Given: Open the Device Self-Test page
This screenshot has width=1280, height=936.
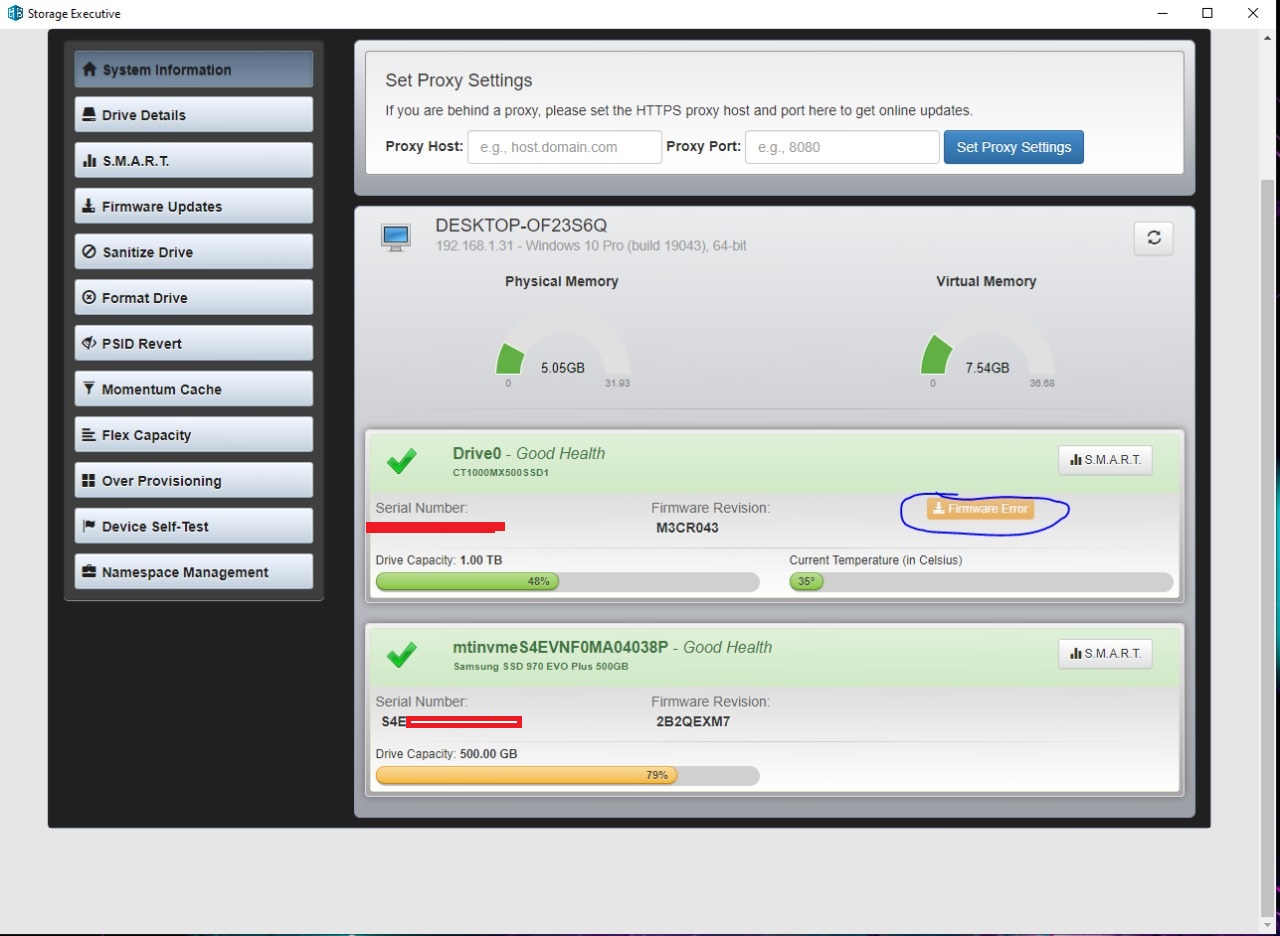Looking at the screenshot, I should (194, 526).
